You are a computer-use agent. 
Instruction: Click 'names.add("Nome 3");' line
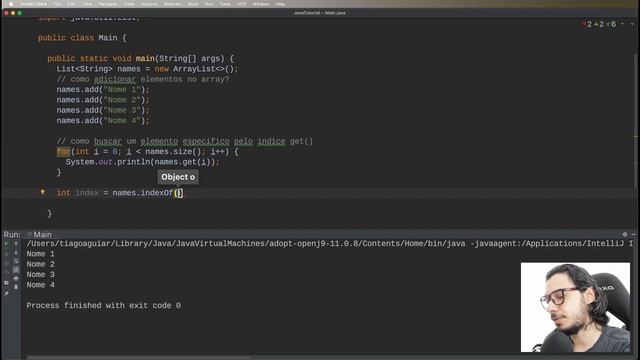pos(103,110)
